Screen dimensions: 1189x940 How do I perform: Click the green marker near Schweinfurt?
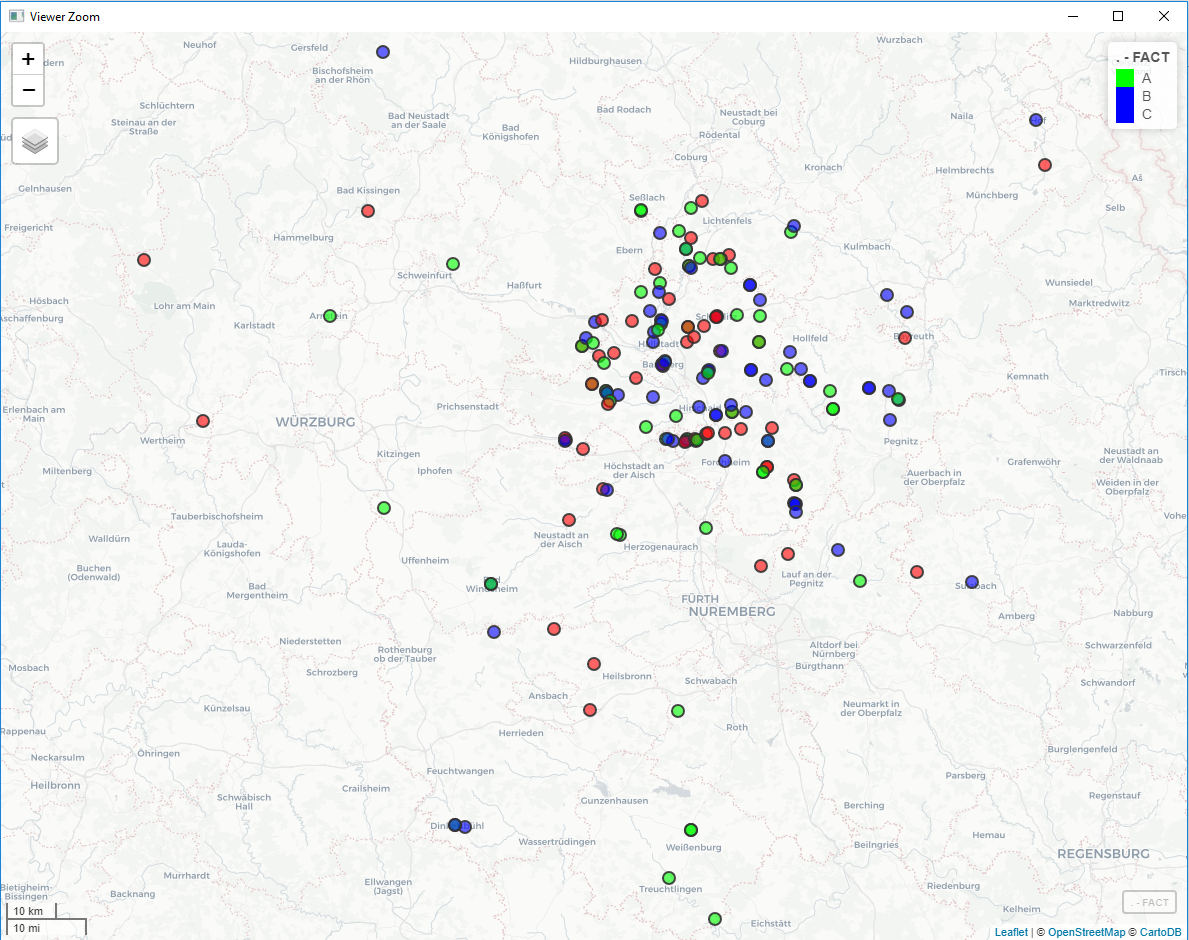[x=452, y=263]
